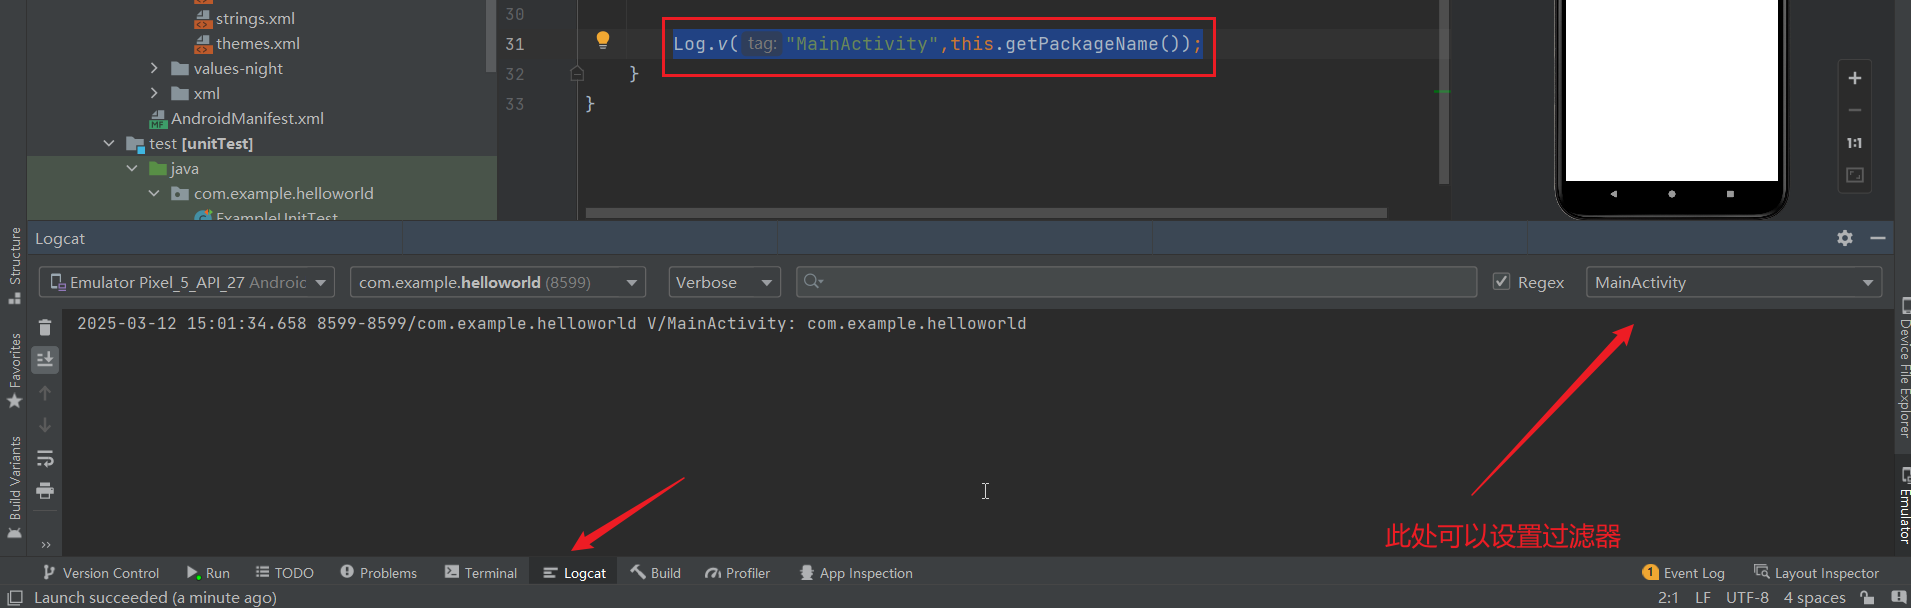Zoom in the emulator with plus button
1911x608 pixels.
(x=1855, y=78)
